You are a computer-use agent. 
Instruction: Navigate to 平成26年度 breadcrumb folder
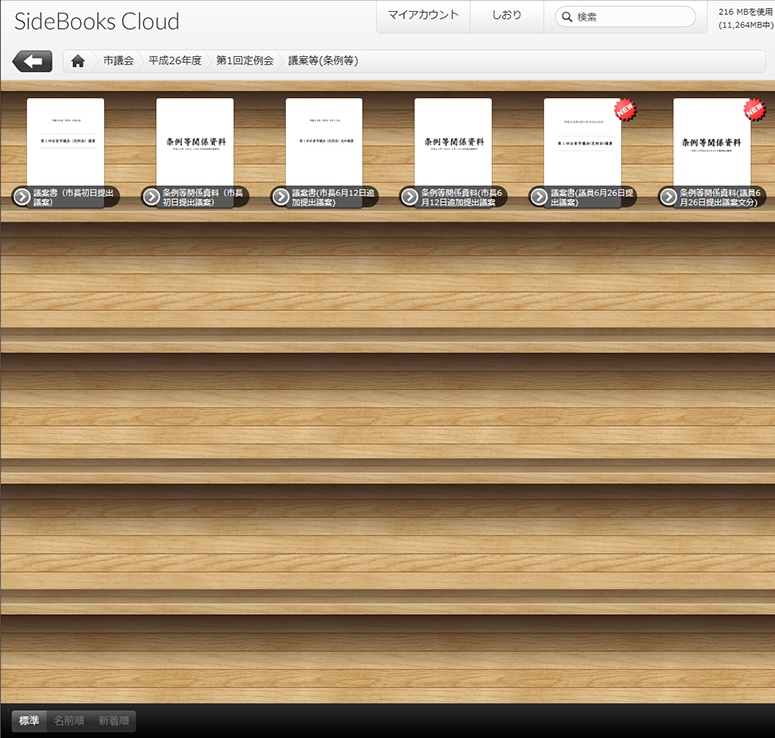coord(175,61)
